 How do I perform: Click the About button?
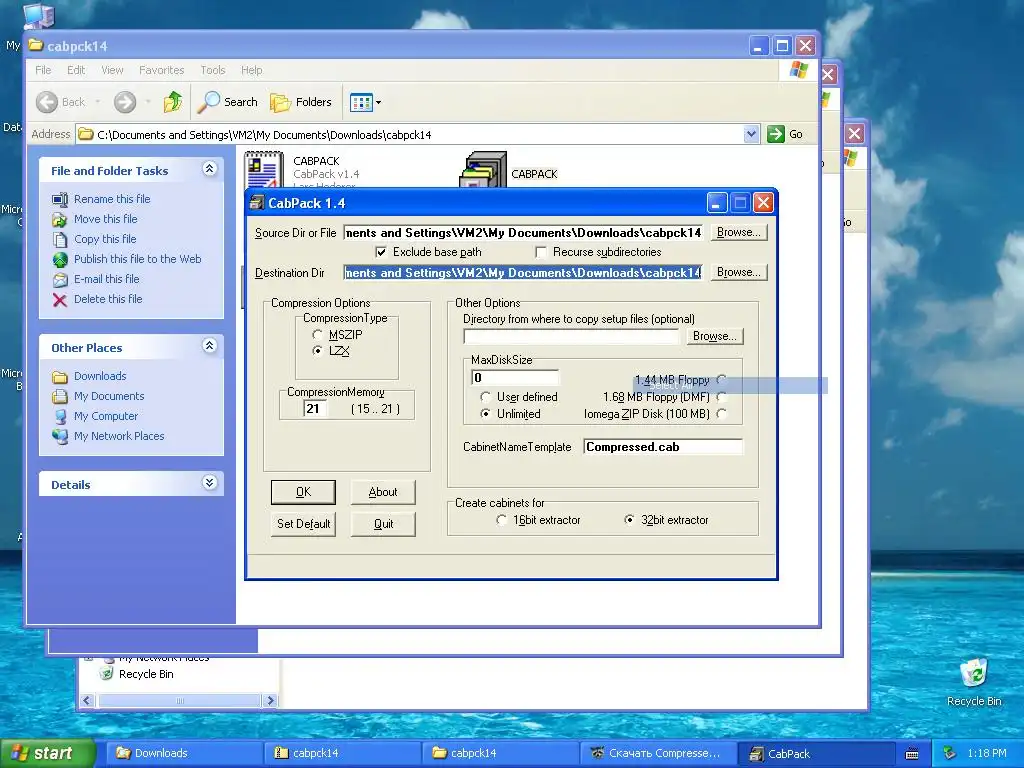(383, 492)
